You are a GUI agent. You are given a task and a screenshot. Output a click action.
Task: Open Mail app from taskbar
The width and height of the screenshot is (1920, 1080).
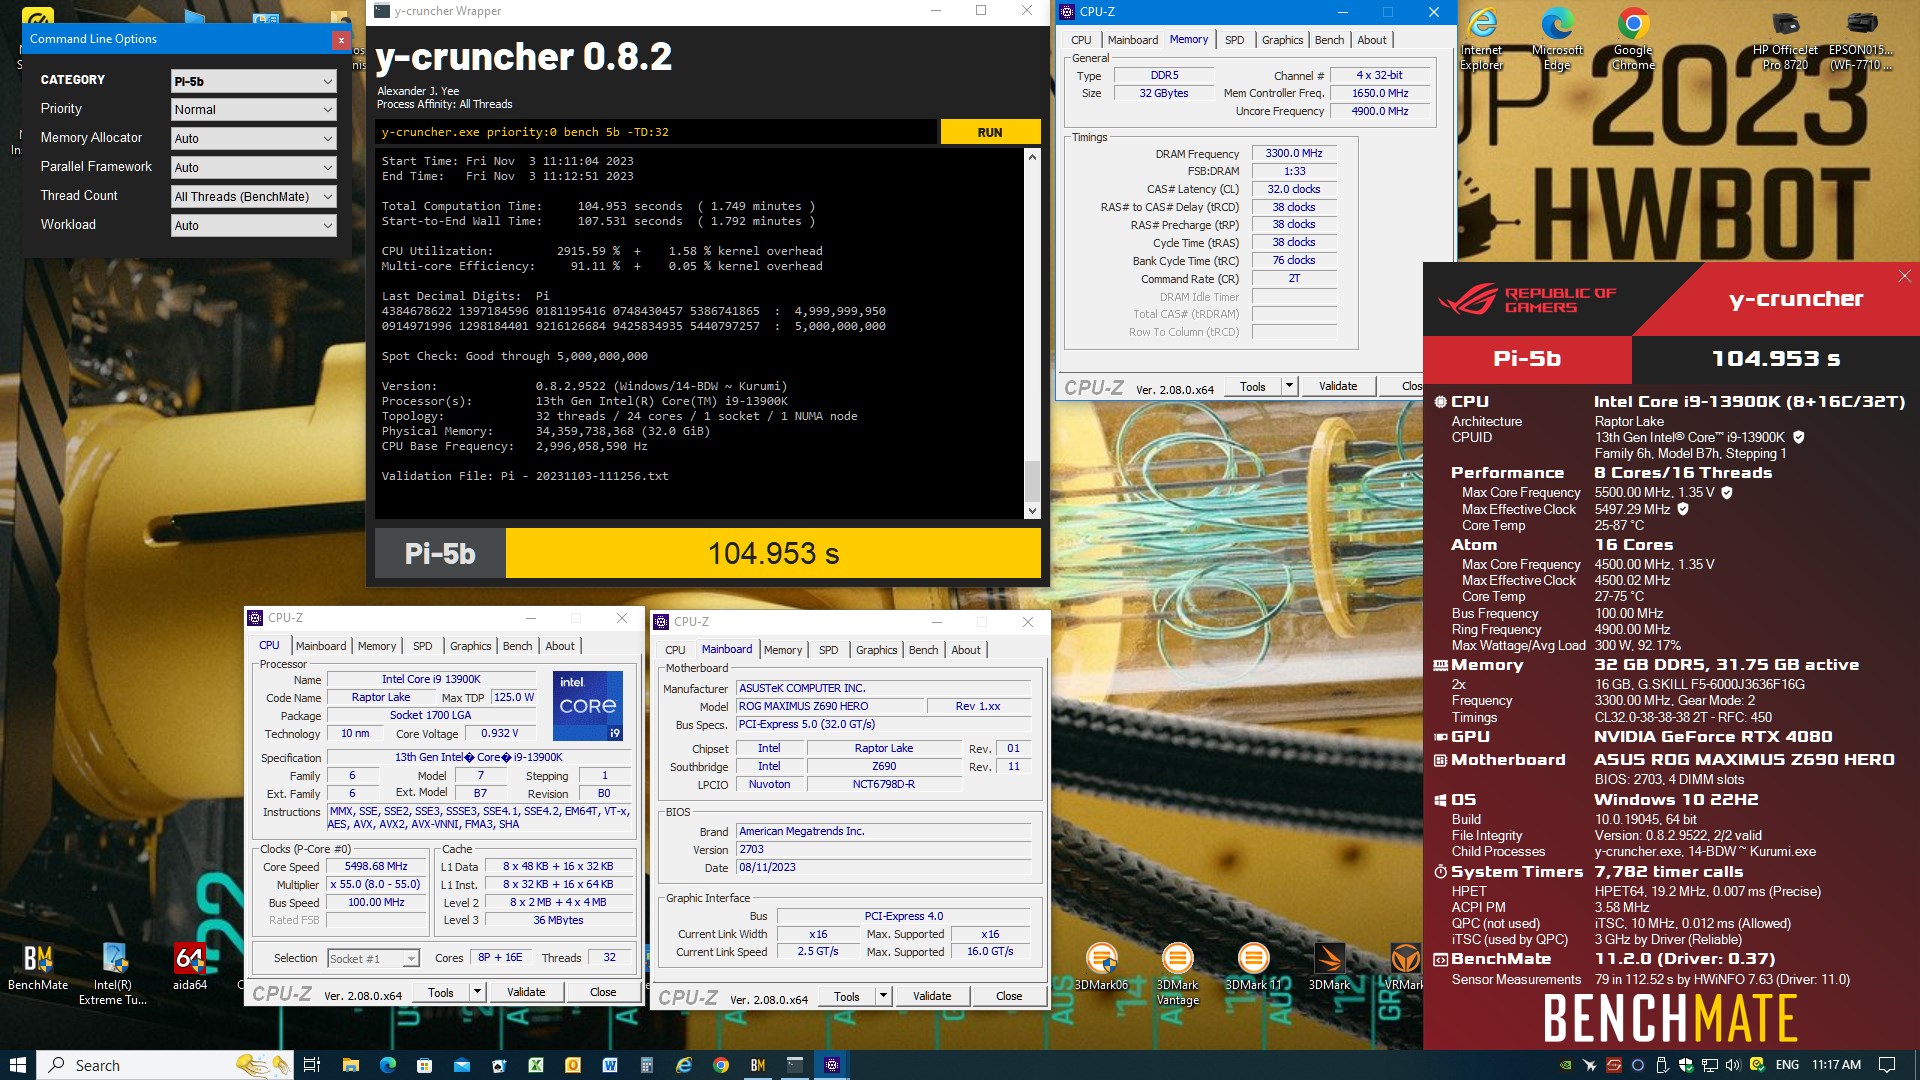[461, 1065]
